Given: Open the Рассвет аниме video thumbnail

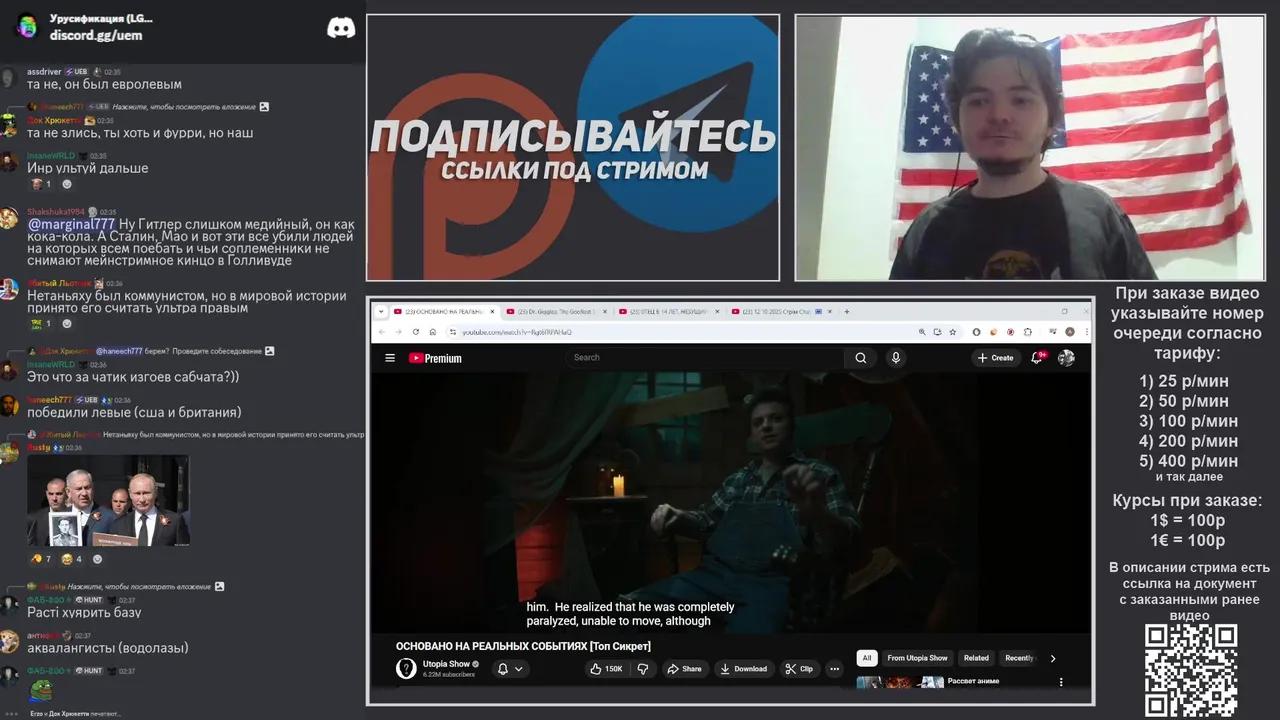Looking at the screenshot, I should pos(900,683).
